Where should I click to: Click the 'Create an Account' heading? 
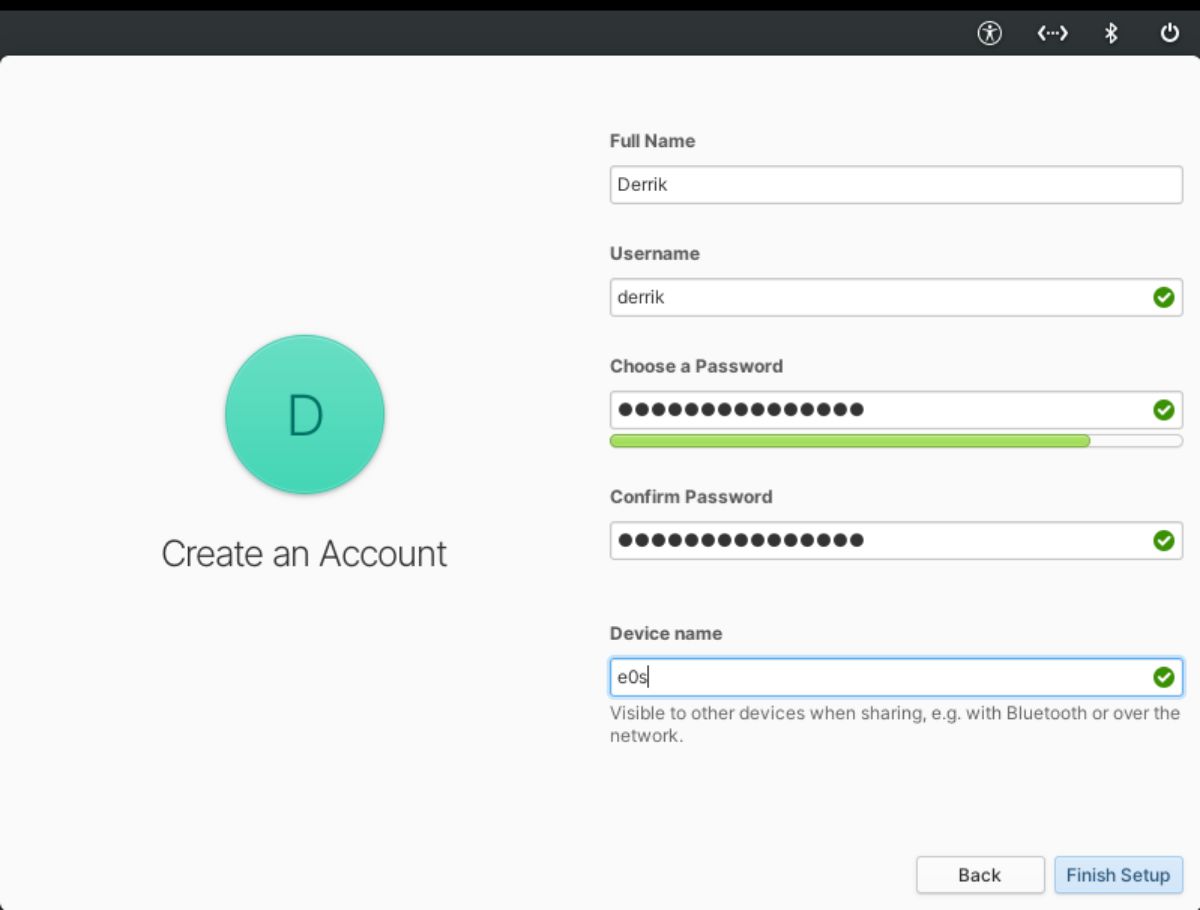pyautogui.click(x=304, y=553)
